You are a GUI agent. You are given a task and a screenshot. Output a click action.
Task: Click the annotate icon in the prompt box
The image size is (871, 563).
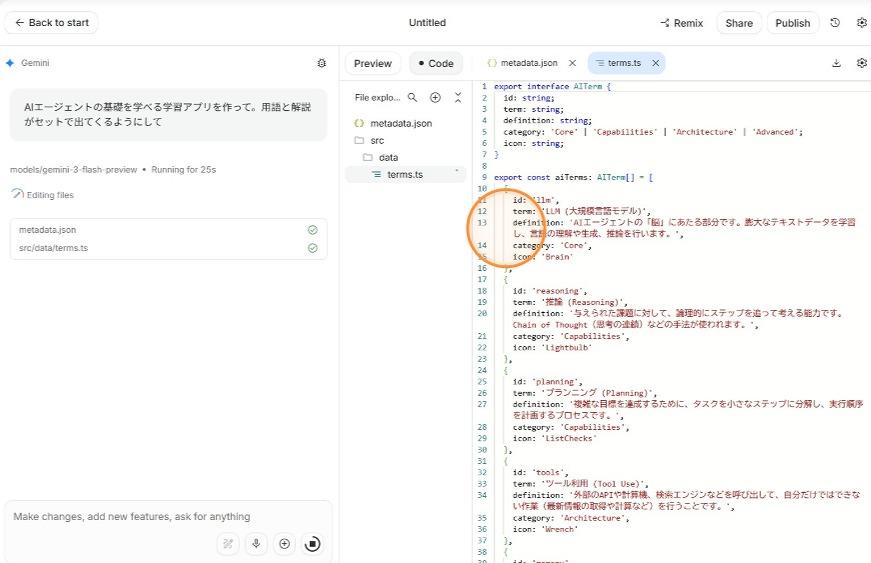229,543
